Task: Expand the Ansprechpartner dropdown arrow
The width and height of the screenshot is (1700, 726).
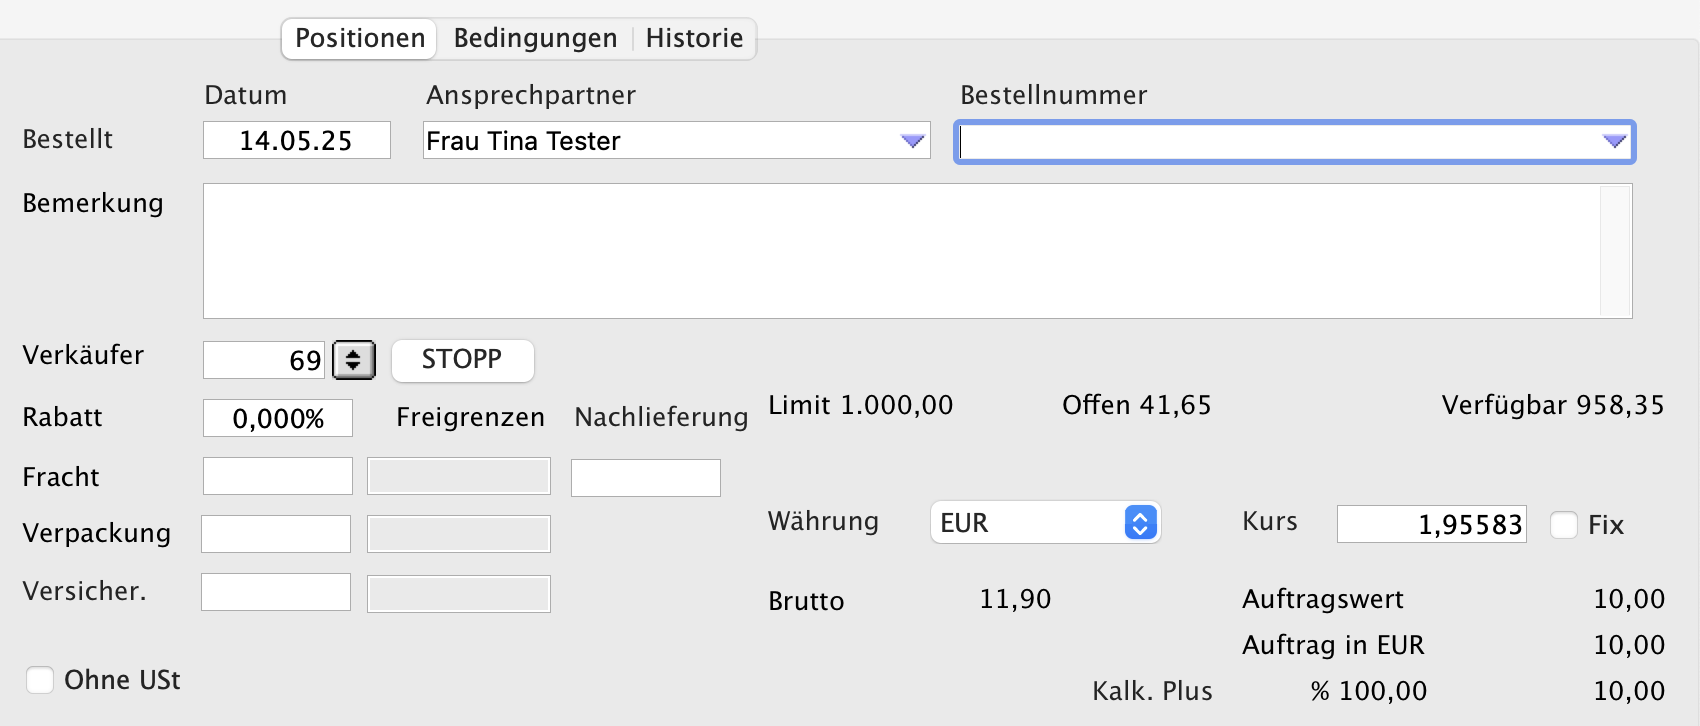Action: click(x=912, y=141)
